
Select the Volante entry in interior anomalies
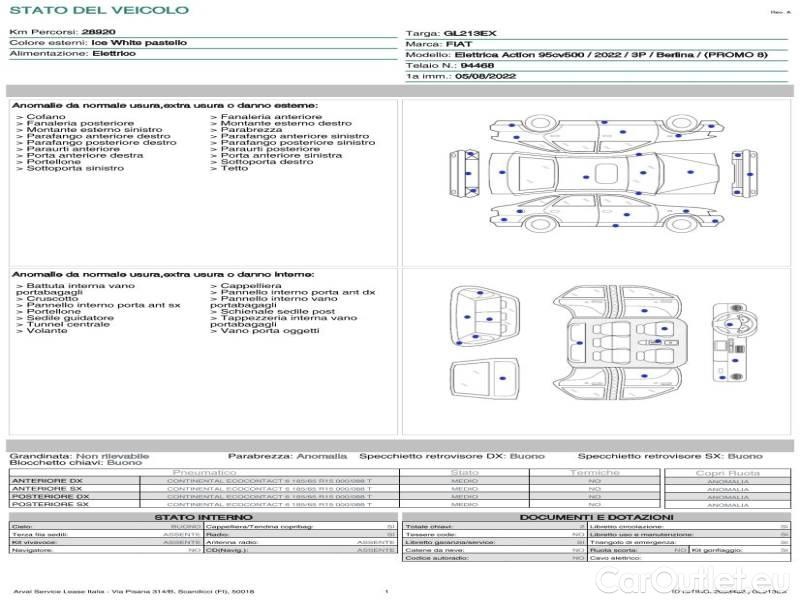coord(47,331)
